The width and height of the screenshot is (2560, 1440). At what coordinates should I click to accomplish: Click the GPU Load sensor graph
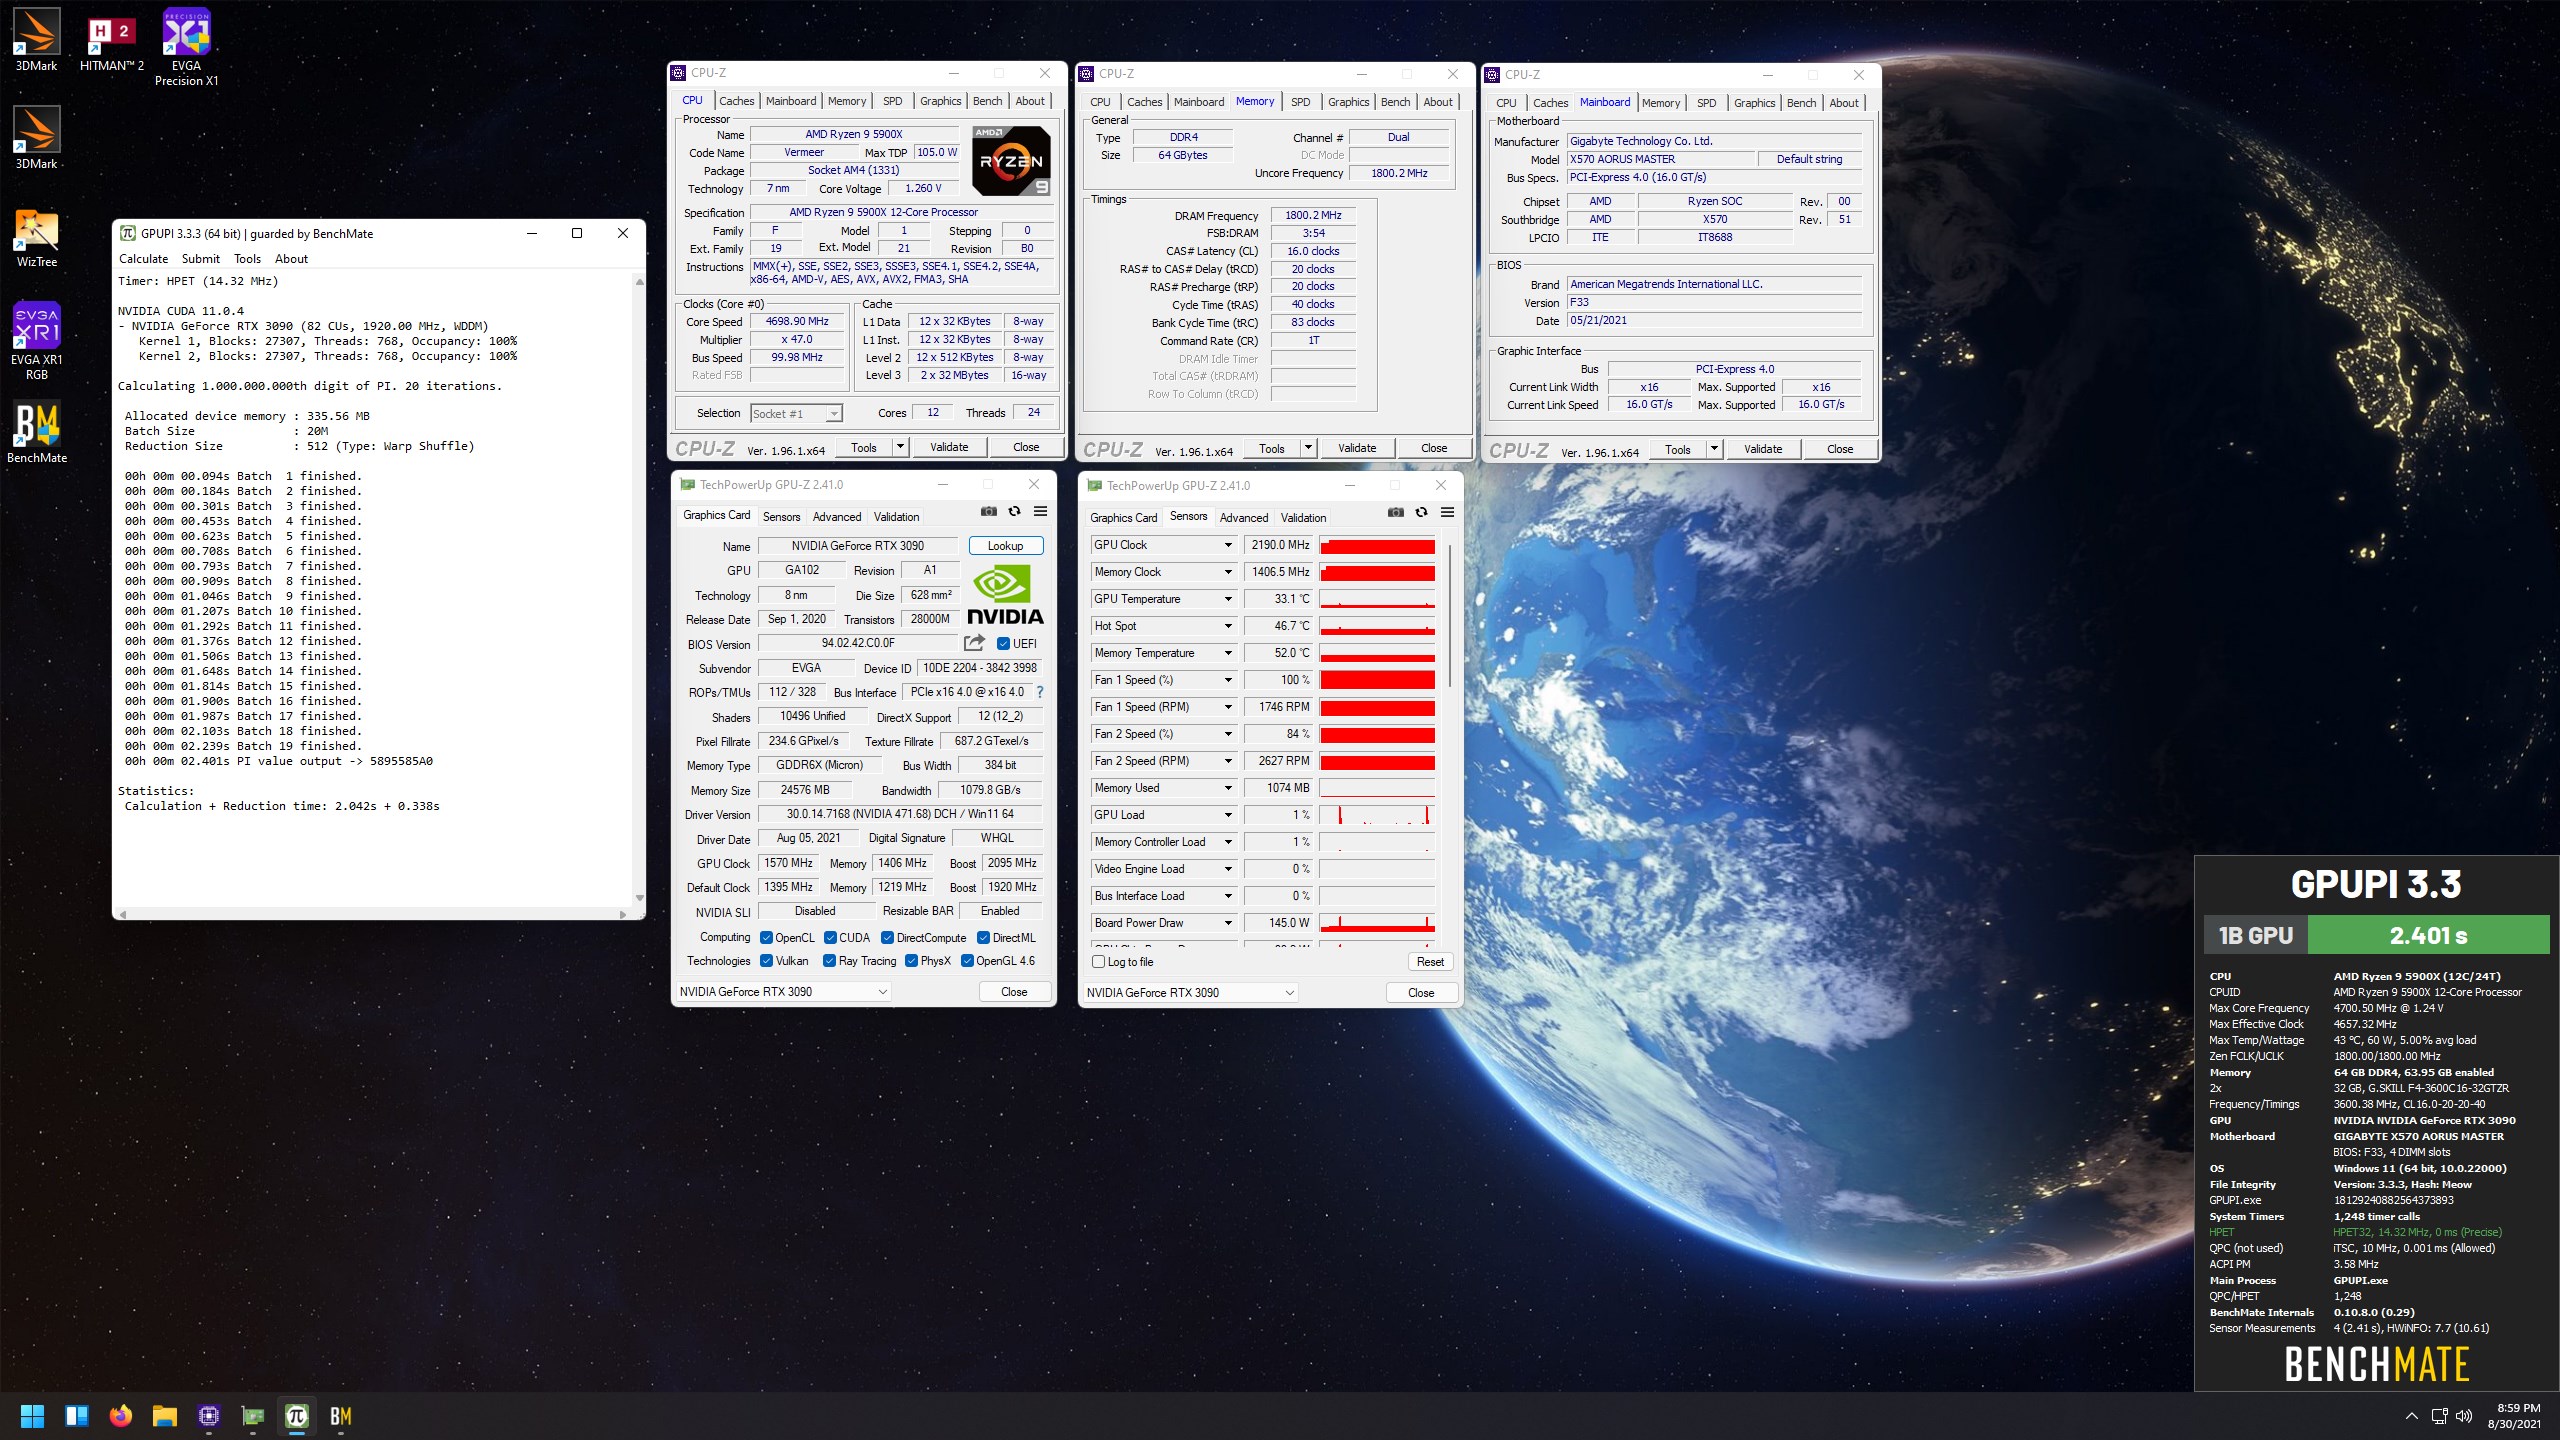tap(1377, 815)
